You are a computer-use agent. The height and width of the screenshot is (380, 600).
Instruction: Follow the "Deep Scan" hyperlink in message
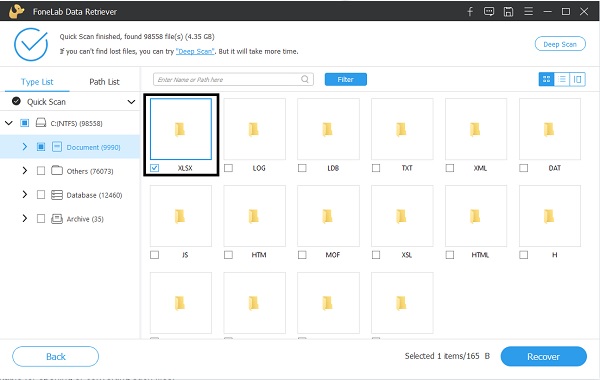[195, 51]
